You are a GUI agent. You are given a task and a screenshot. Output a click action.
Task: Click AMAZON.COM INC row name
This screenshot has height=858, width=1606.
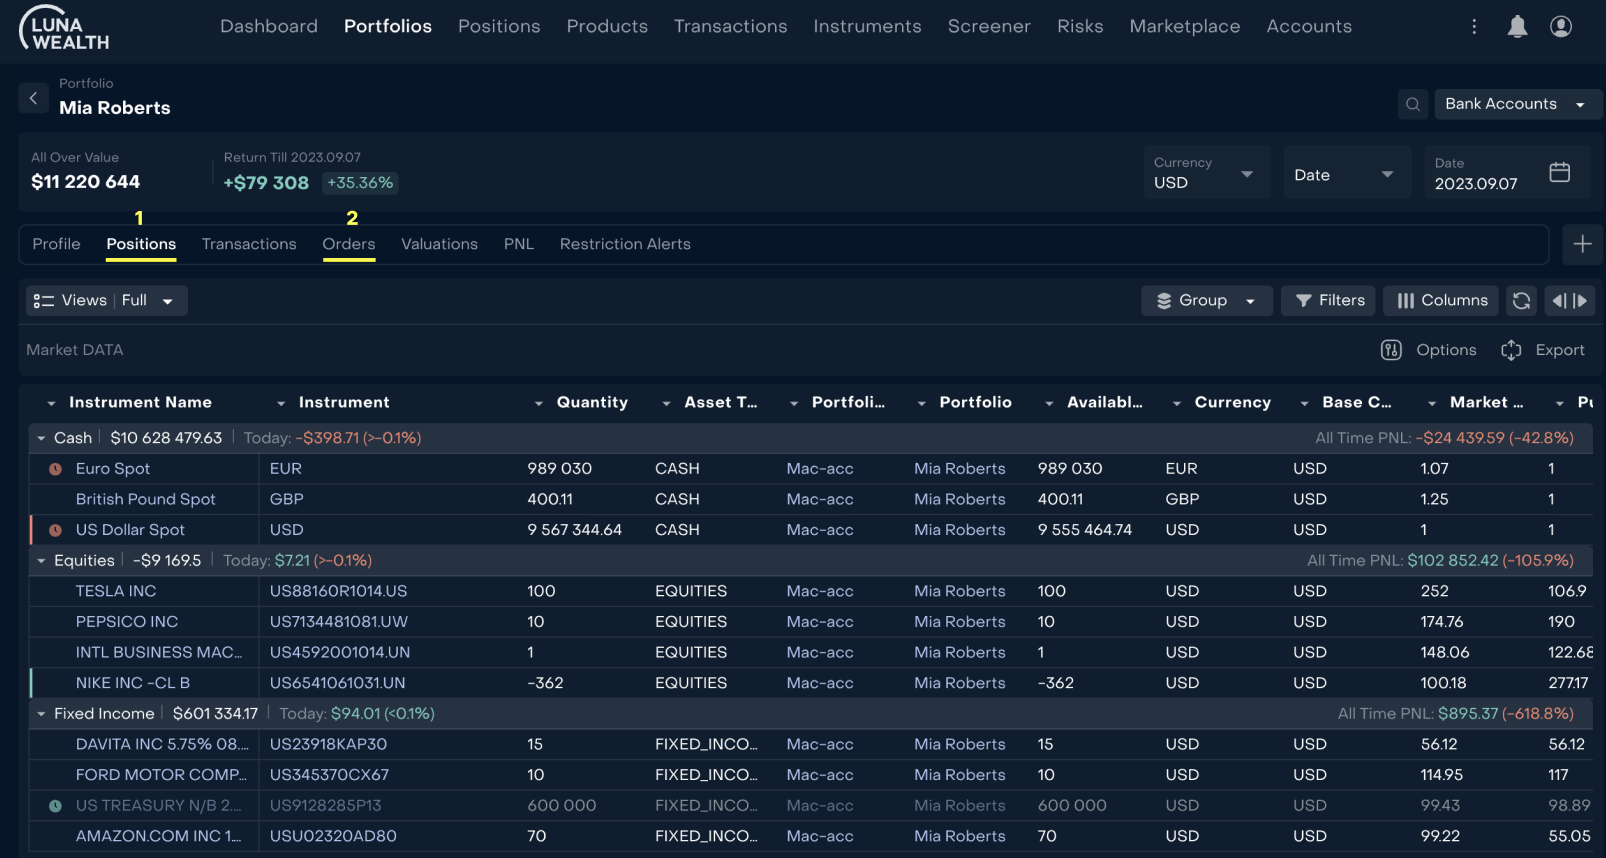click(158, 837)
